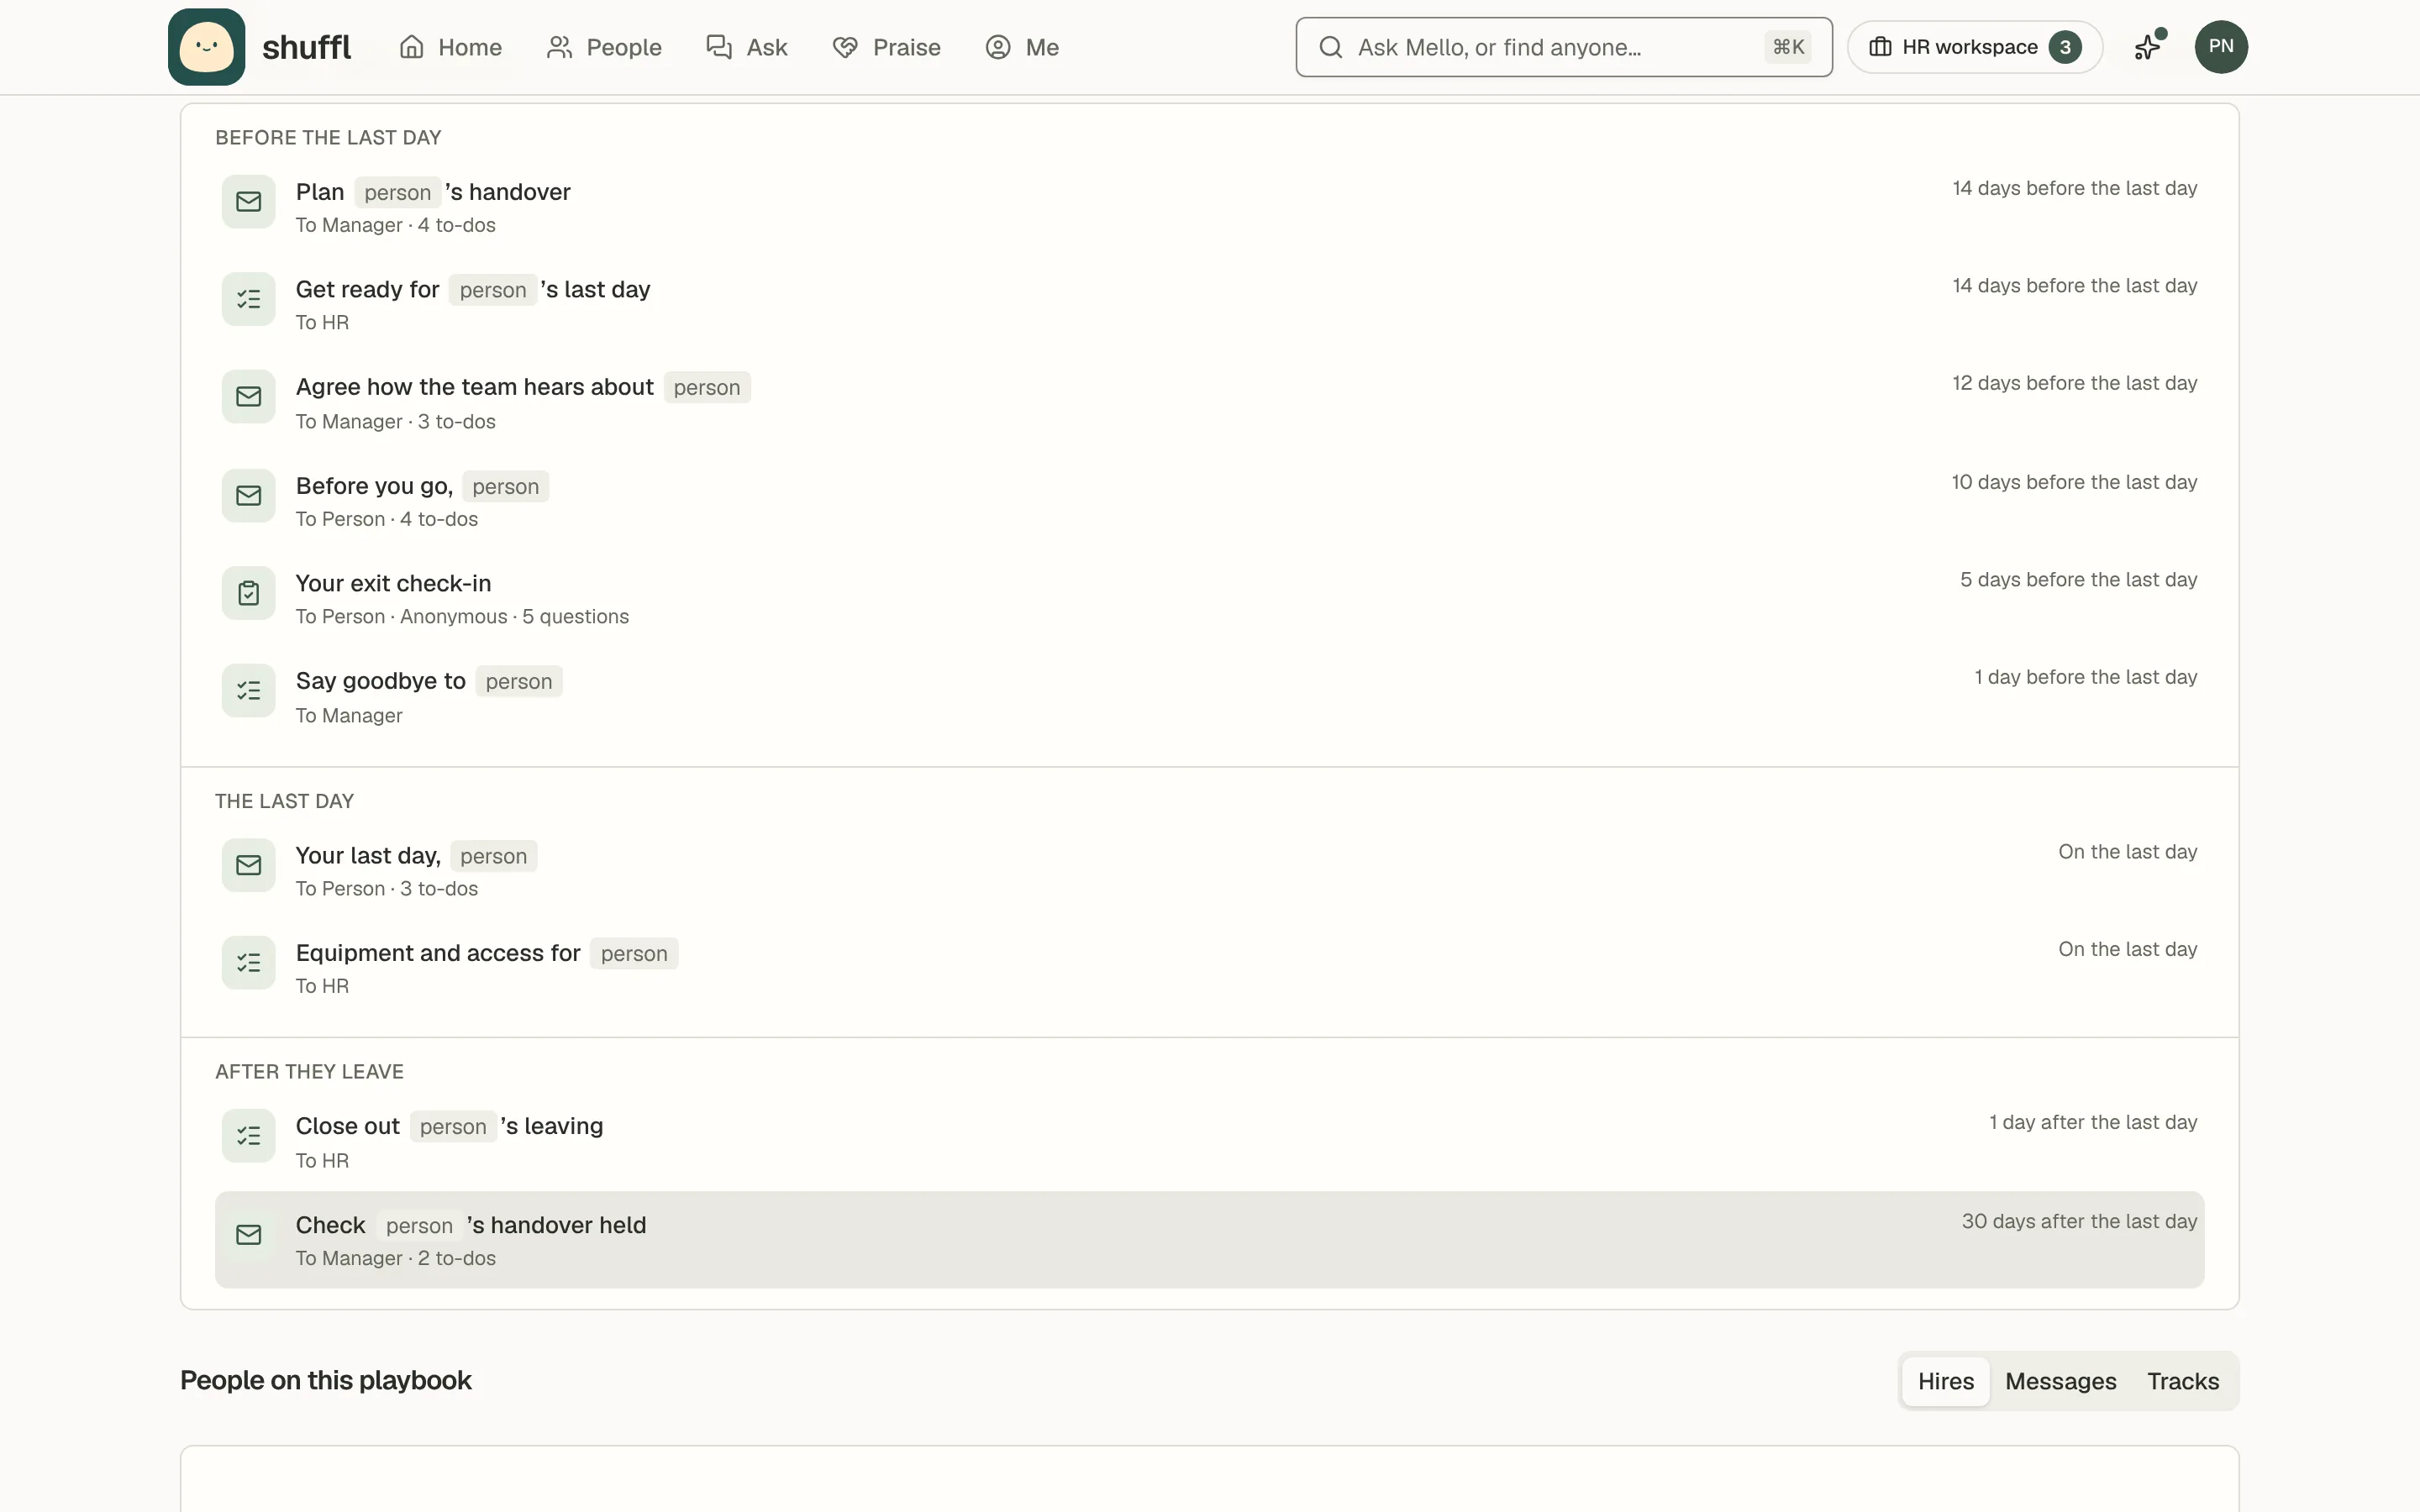The image size is (2420, 1512).
Task: Focus the Ask Mello search field
Action: 1563,47
